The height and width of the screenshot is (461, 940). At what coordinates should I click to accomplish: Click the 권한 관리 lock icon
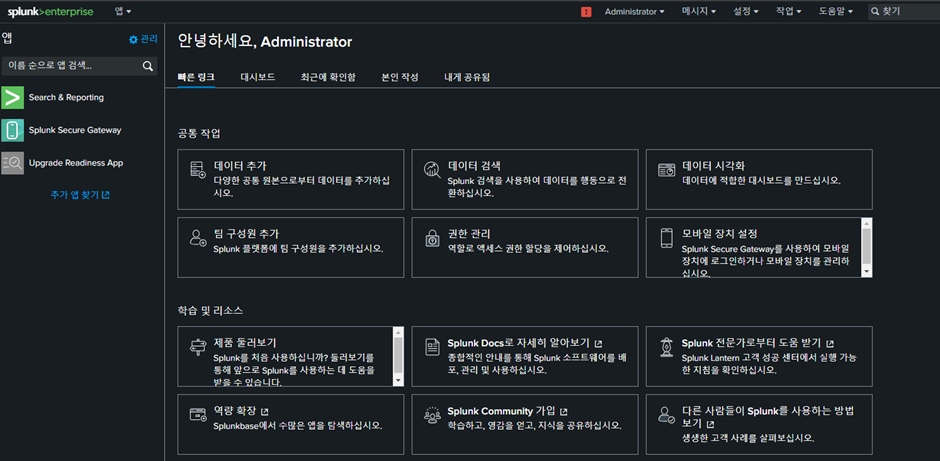tap(432, 237)
